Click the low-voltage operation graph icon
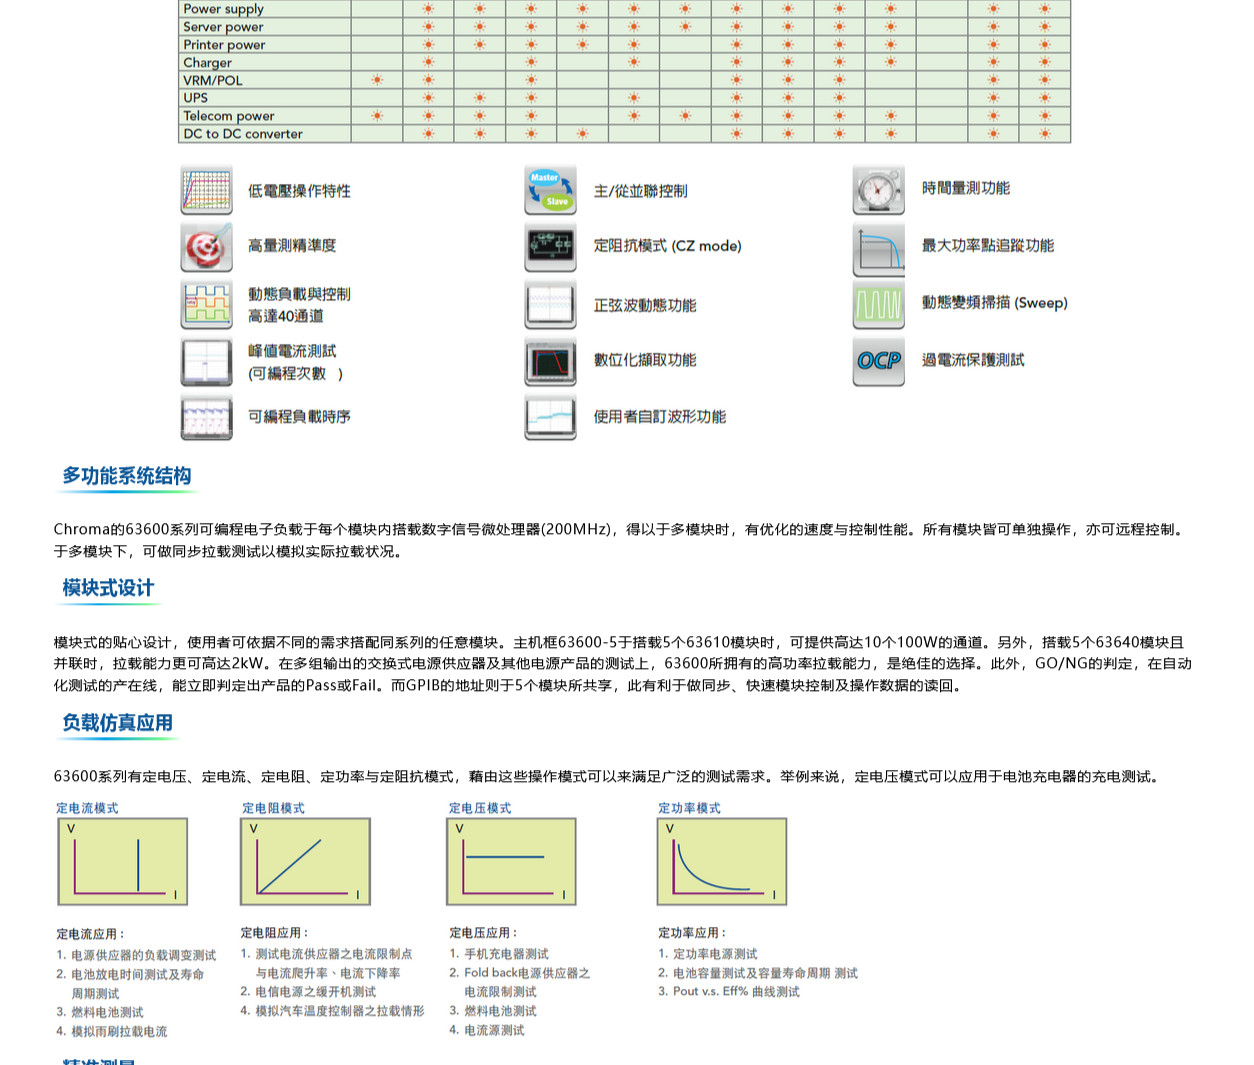 tap(206, 190)
